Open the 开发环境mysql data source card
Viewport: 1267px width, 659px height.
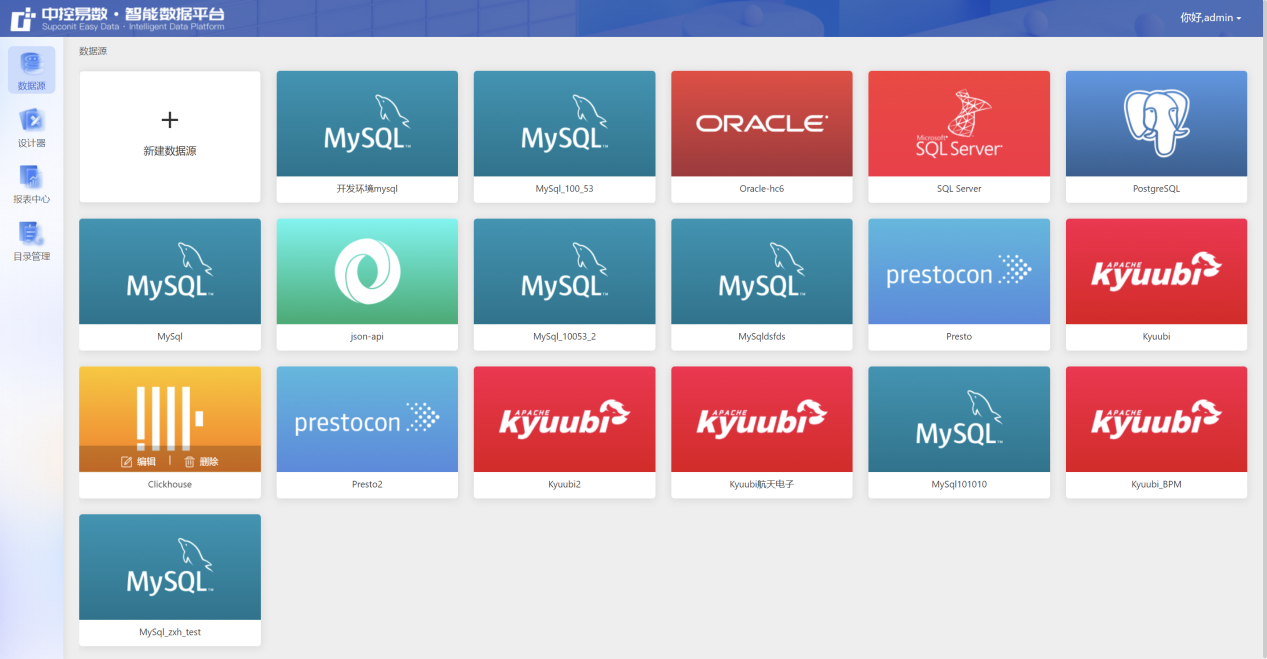(367, 136)
